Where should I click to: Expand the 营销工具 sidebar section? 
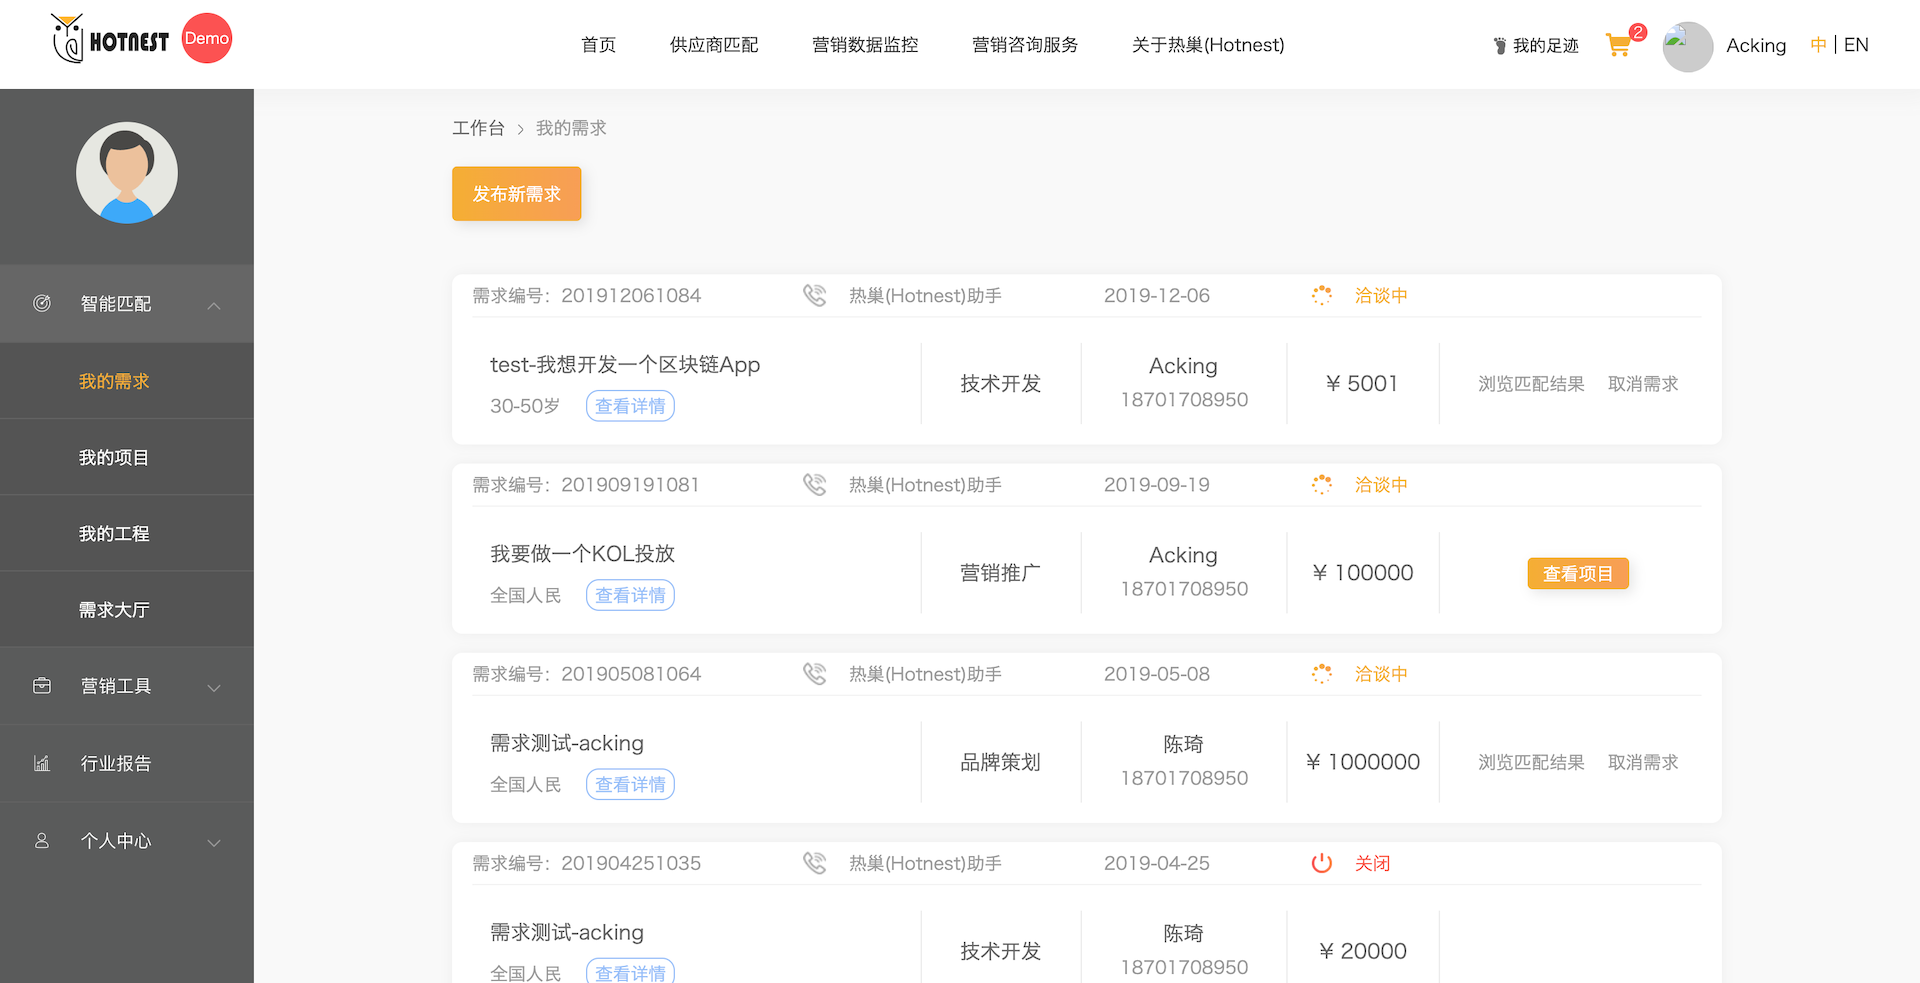click(214, 687)
